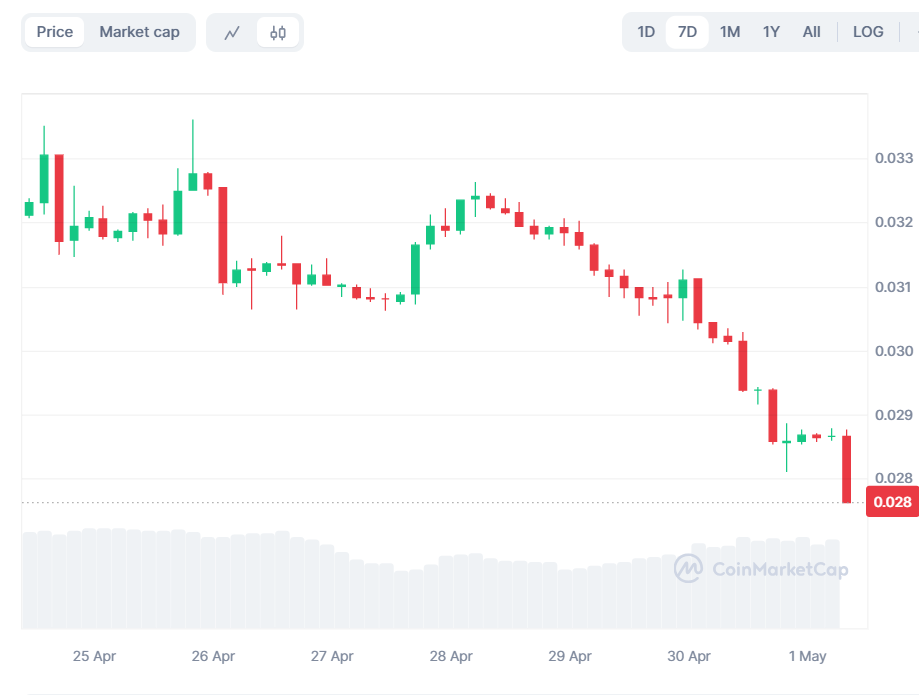Screen dimensions: 919x695
Task: Switch to the line chart view
Action: (232, 32)
